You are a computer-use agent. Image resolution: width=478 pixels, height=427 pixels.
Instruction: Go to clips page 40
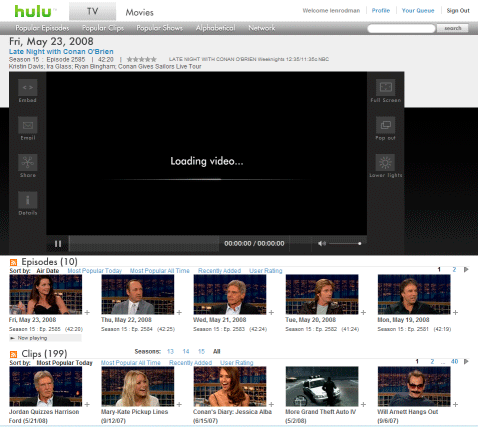[x=454, y=361]
